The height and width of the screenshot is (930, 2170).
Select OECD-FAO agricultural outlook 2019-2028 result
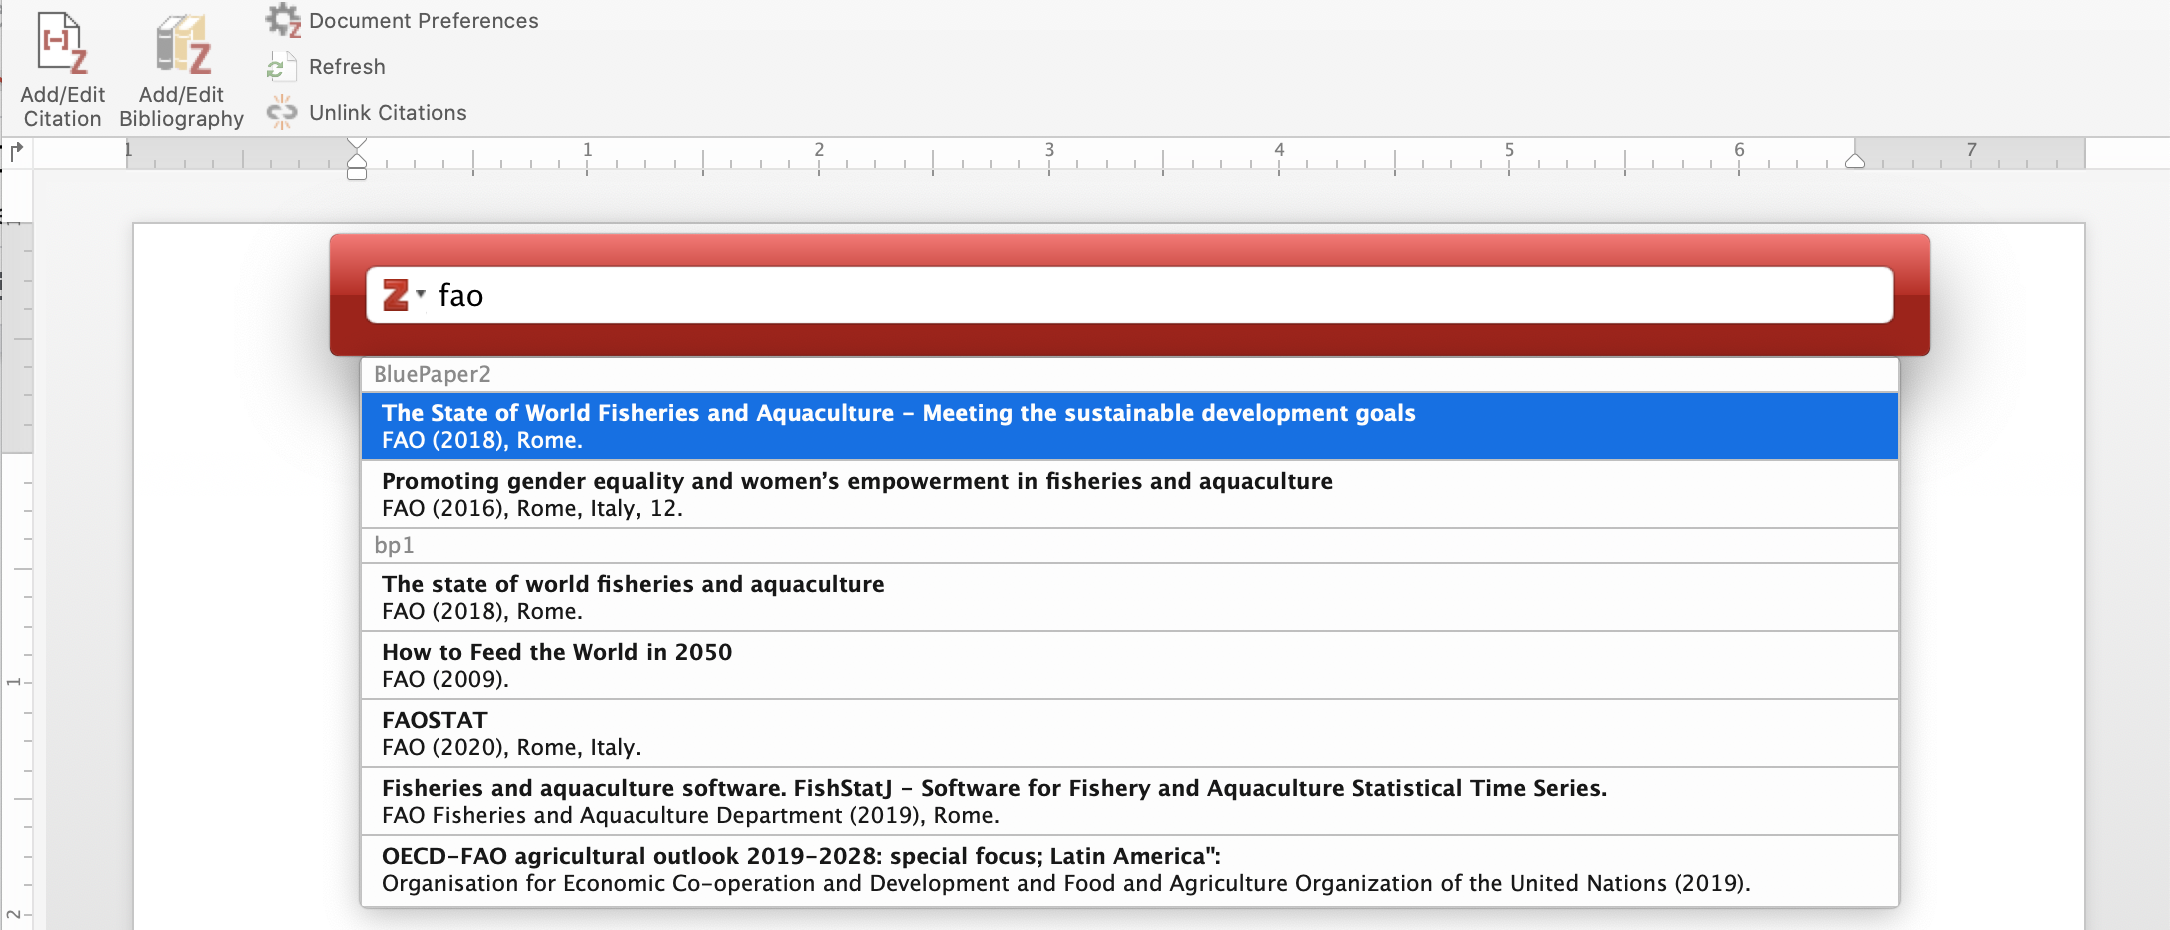coord(1130,869)
